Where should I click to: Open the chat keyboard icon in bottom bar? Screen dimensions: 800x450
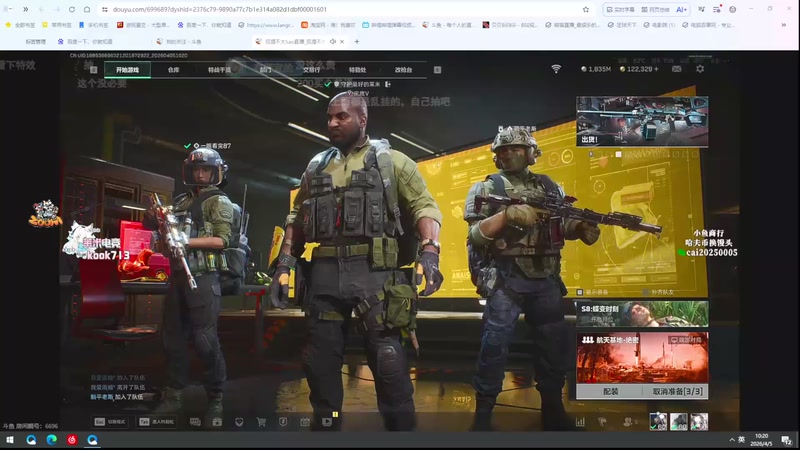coord(195,422)
